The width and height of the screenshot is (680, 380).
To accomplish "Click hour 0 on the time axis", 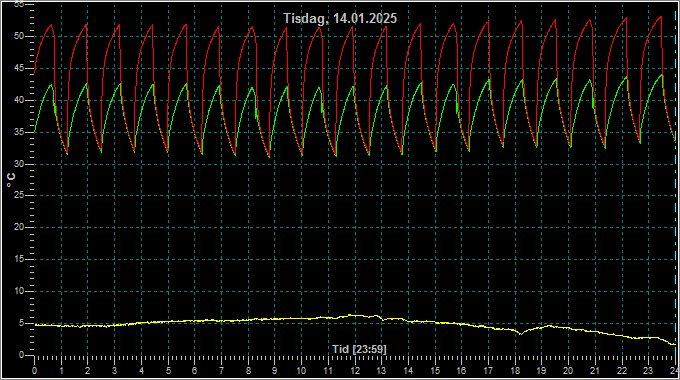I will (x=34, y=371).
